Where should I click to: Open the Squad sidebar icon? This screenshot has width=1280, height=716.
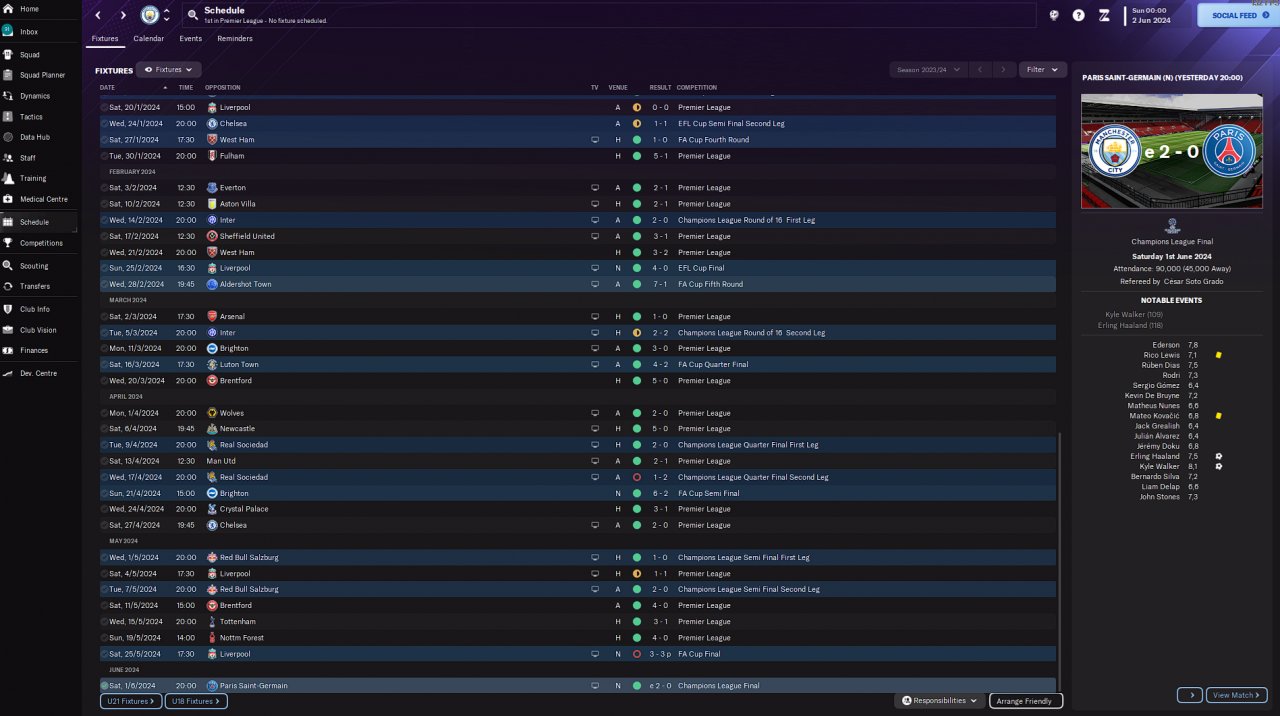9,55
